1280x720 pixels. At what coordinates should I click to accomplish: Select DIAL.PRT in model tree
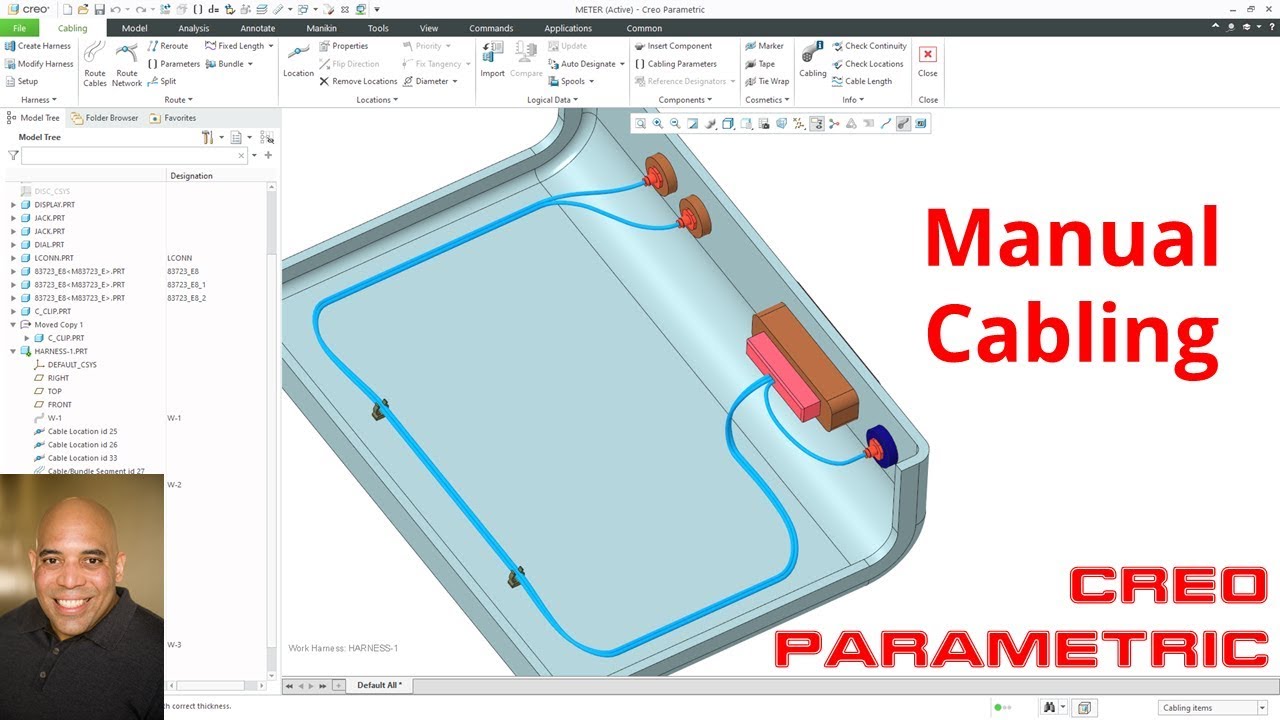click(49, 245)
